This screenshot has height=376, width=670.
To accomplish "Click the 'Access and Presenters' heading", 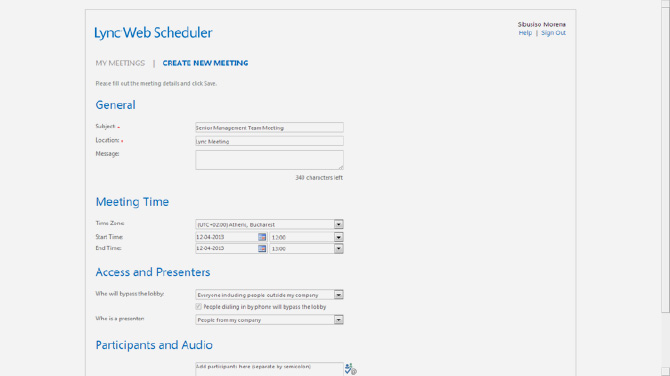I will point(153,272).
